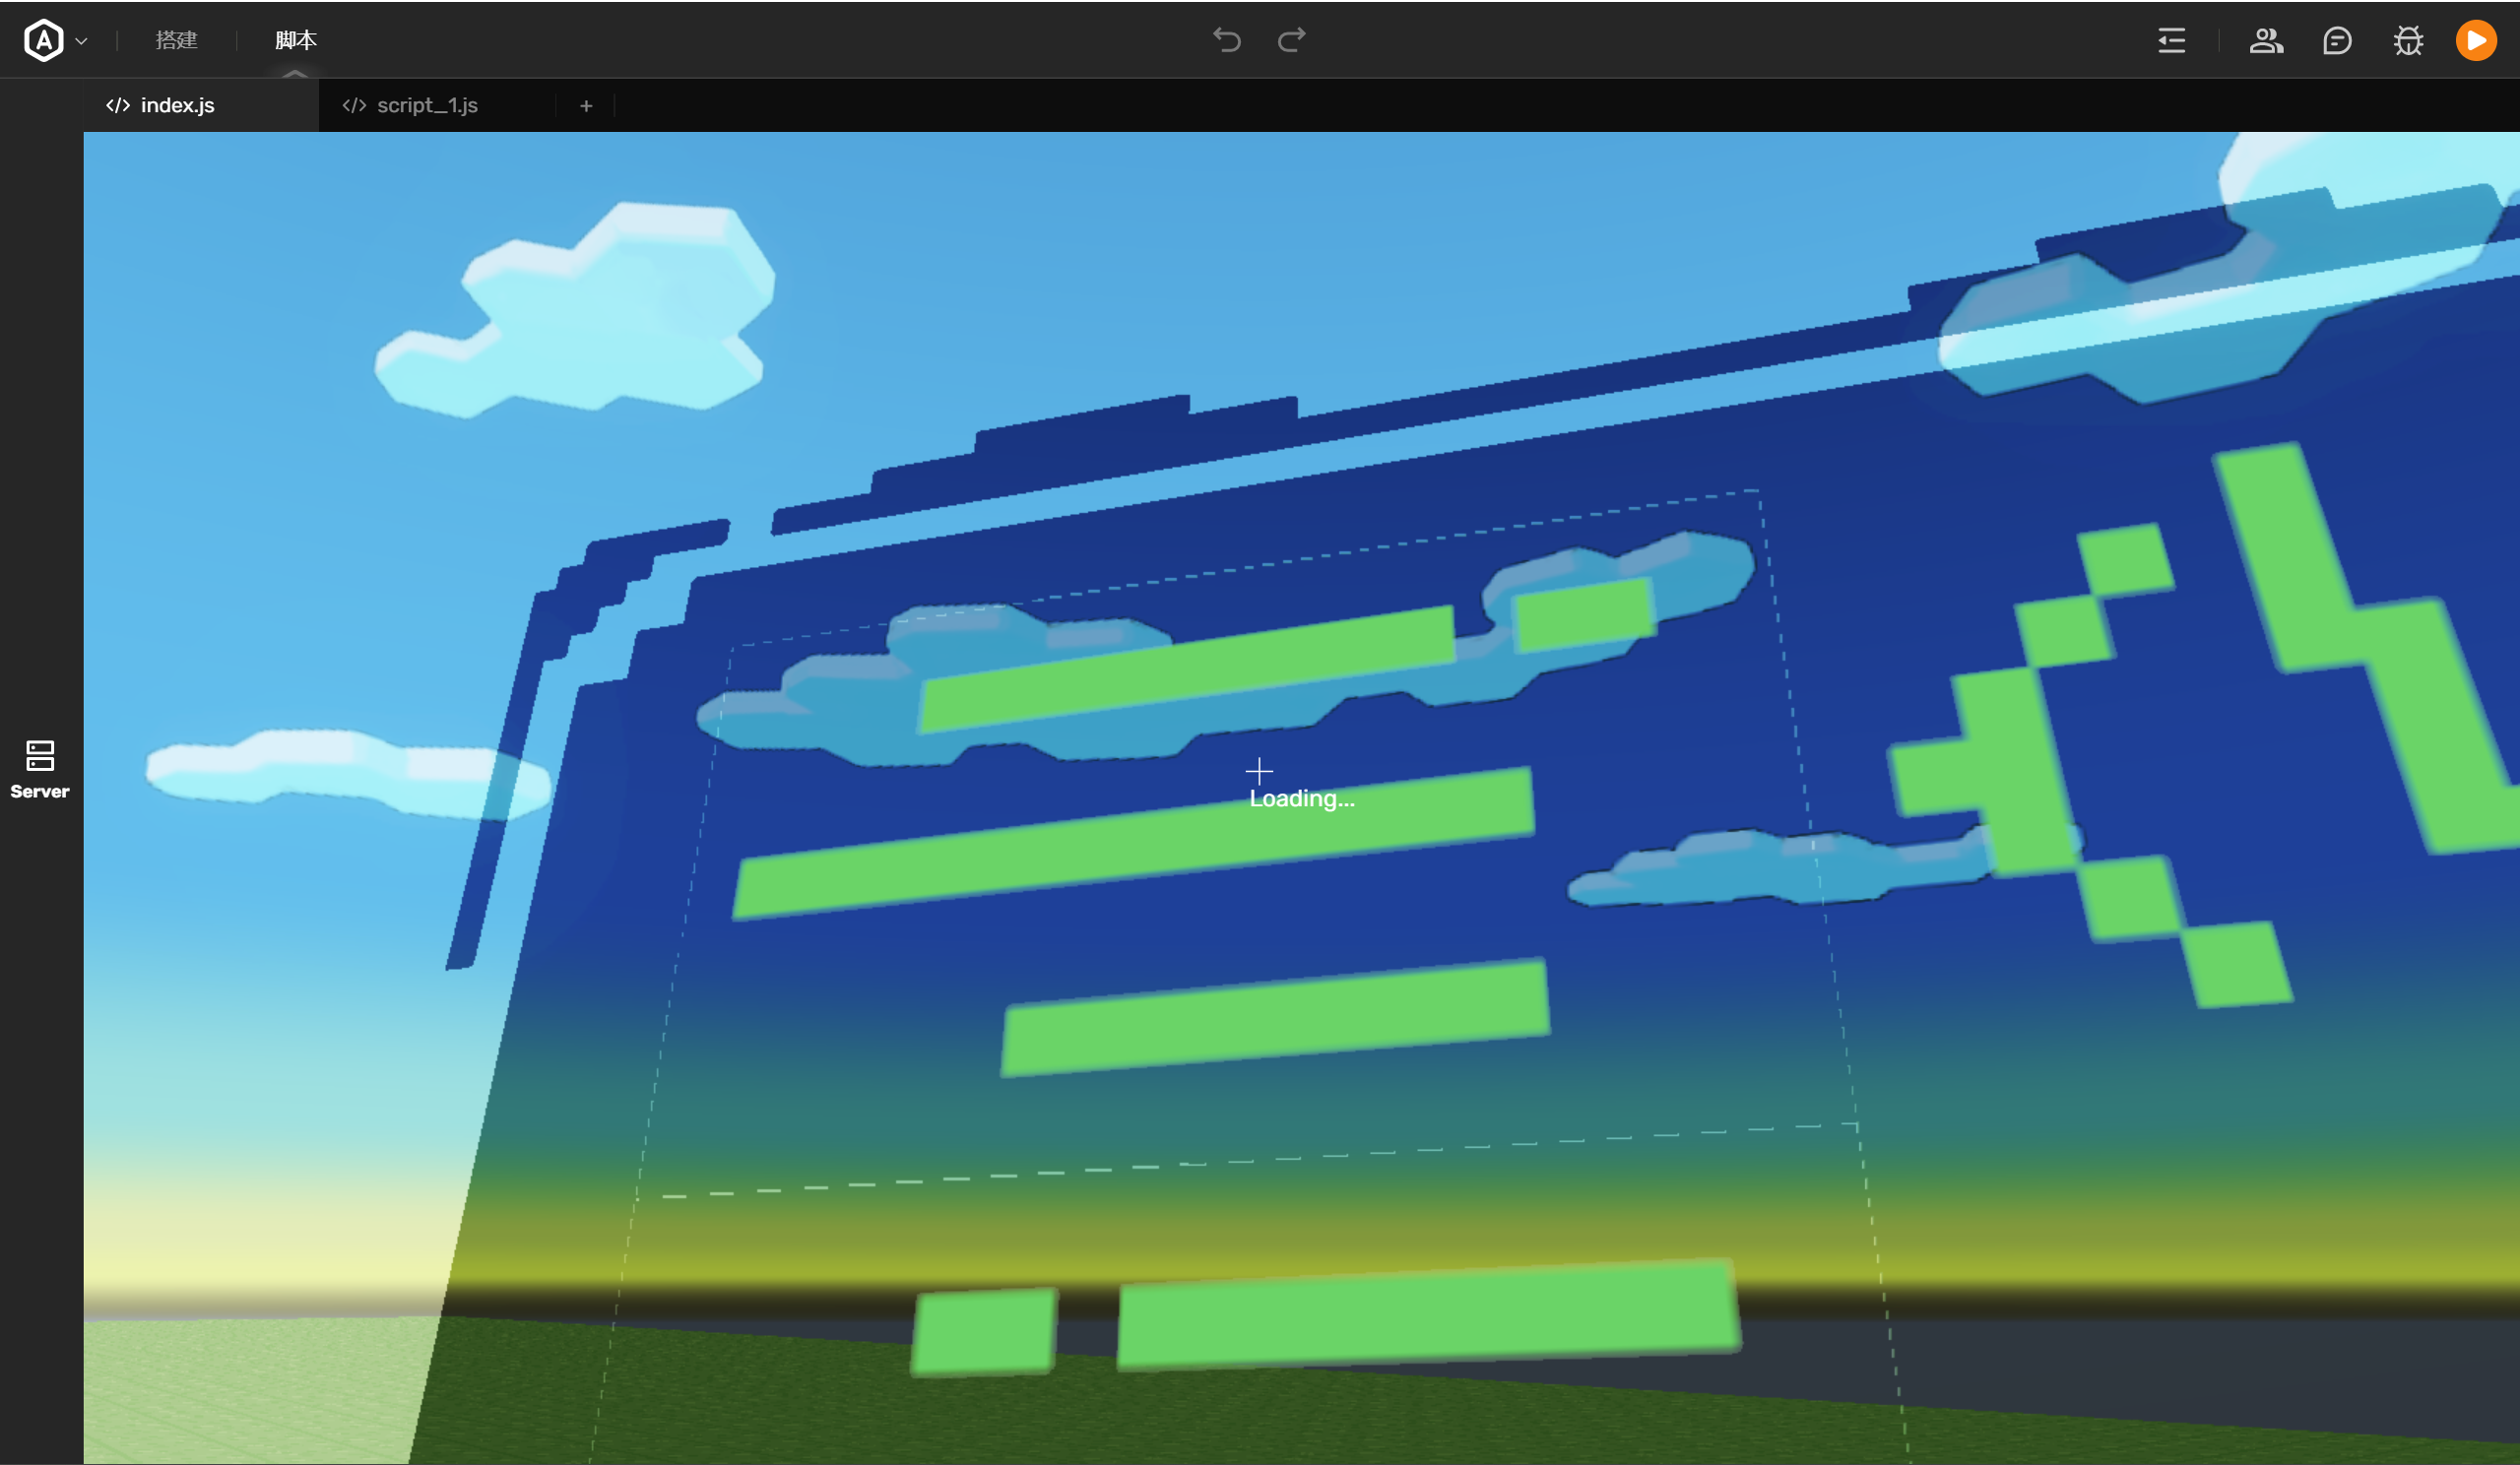The image size is (2520, 1465).
Task: Run the project with play button
Action: coord(2476,40)
